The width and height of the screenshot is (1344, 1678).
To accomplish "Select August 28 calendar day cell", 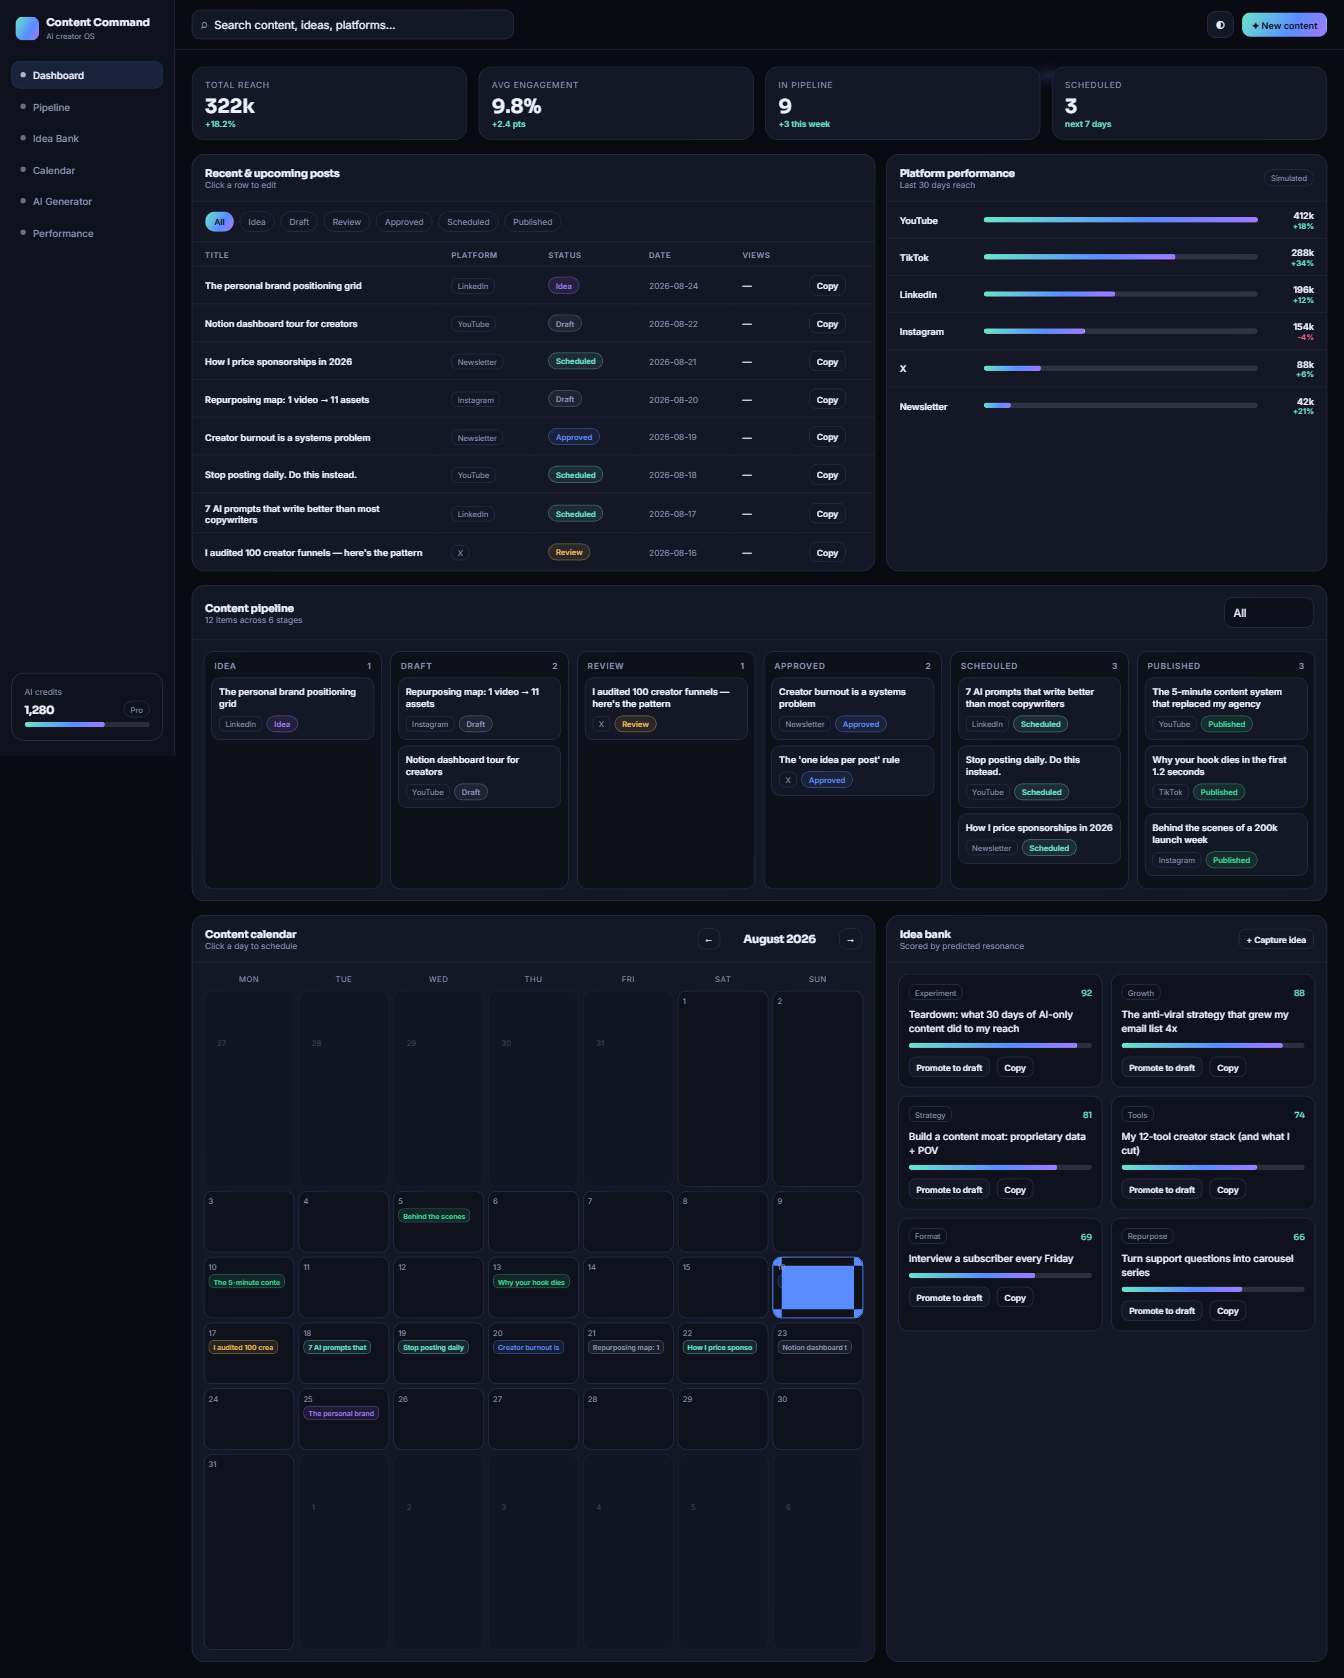I will click(x=628, y=1419).
